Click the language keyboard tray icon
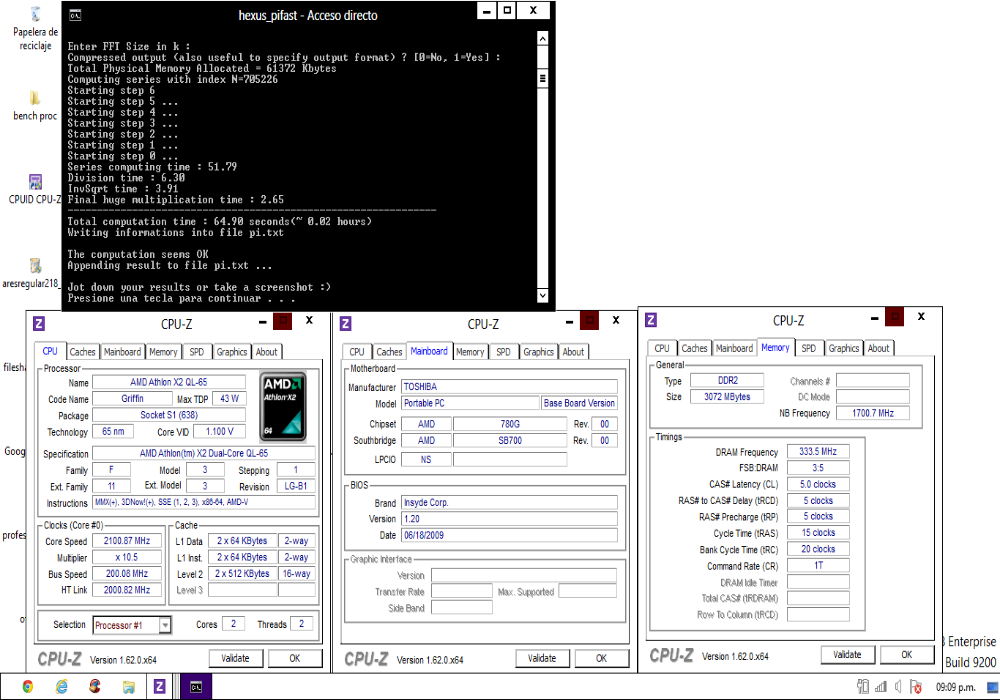1000x700 pixels. [x=992, y=687]
